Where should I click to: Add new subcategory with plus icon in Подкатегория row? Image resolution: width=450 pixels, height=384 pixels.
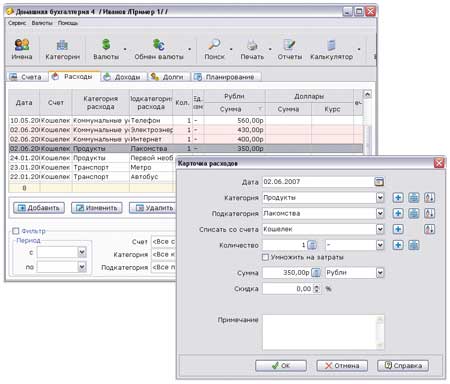(398, 213)
